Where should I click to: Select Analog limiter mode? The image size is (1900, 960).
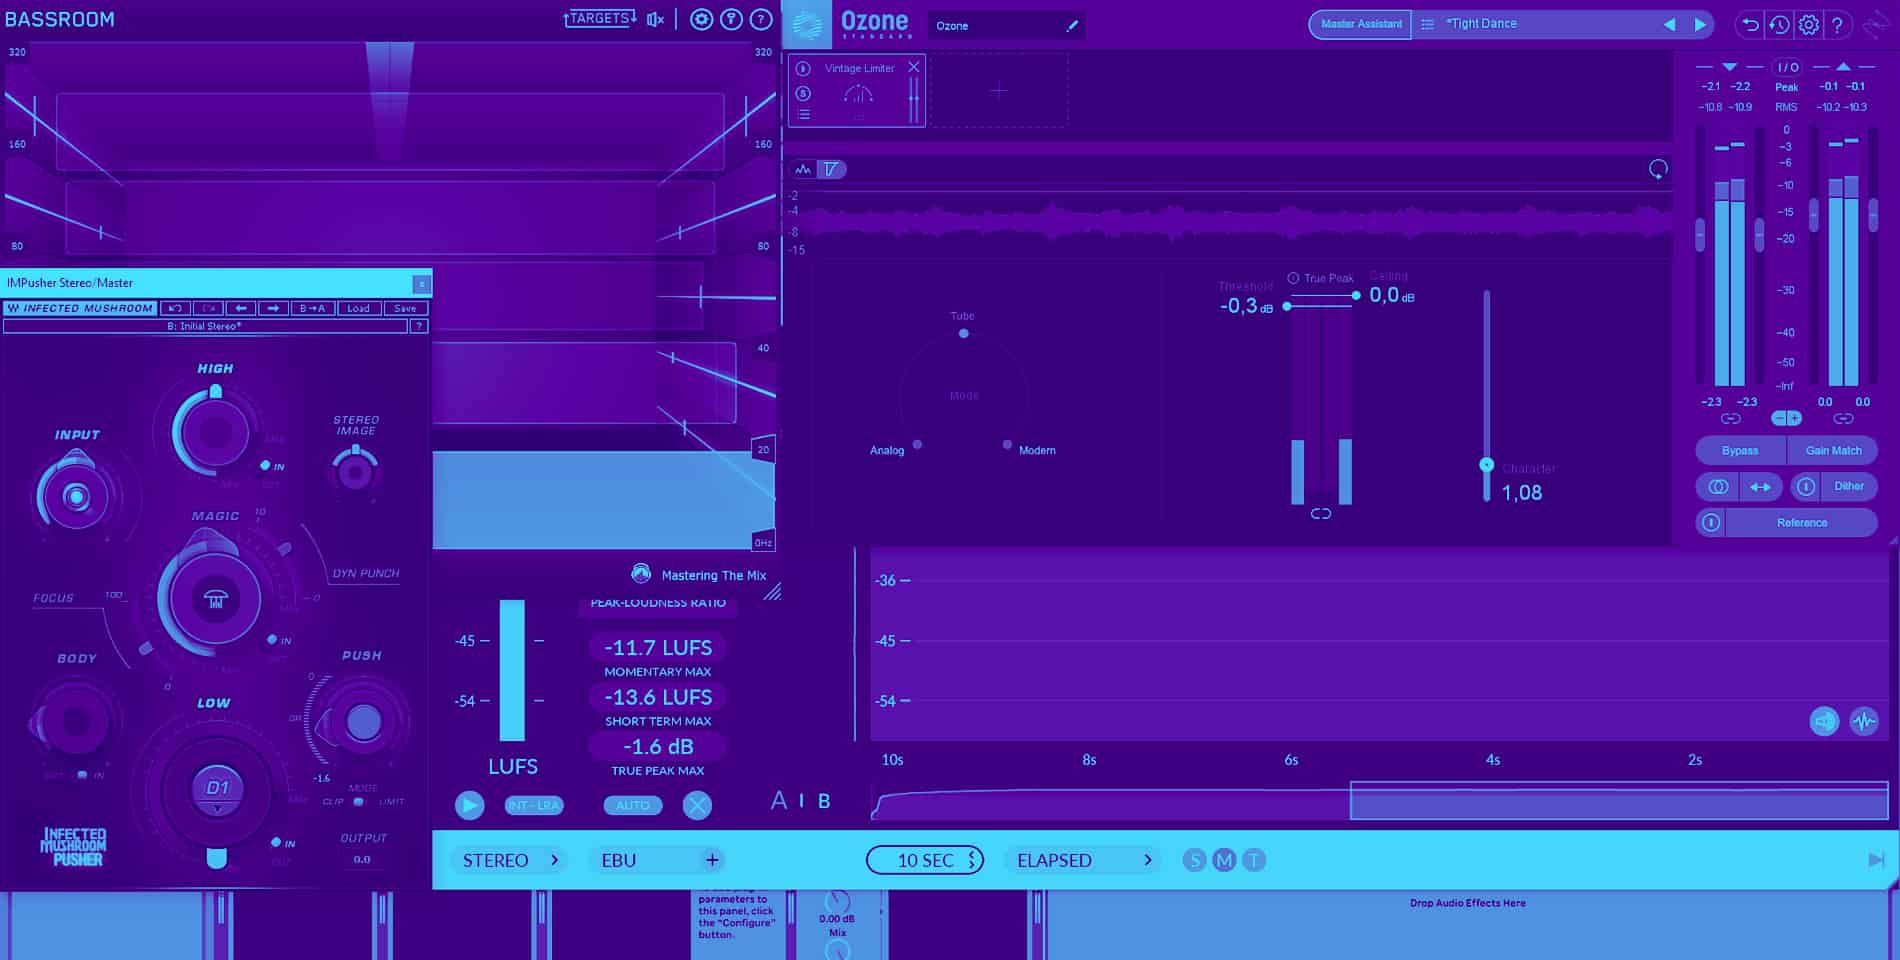pyautogui.click(x=917, y=445)
